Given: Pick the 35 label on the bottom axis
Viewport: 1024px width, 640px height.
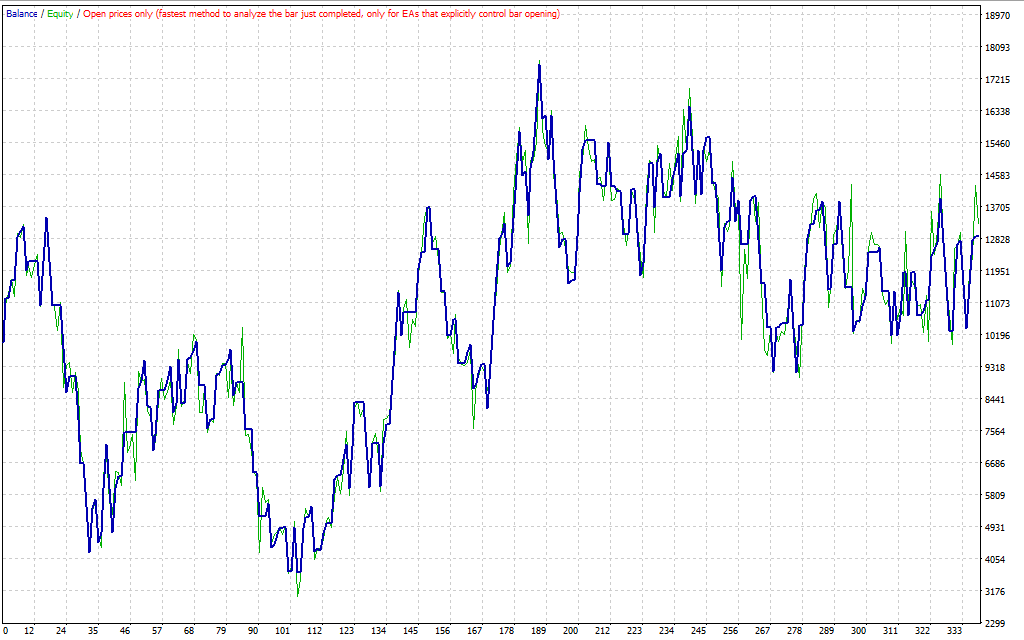Looking at the screenshot, I should click(x=93, y=631).
